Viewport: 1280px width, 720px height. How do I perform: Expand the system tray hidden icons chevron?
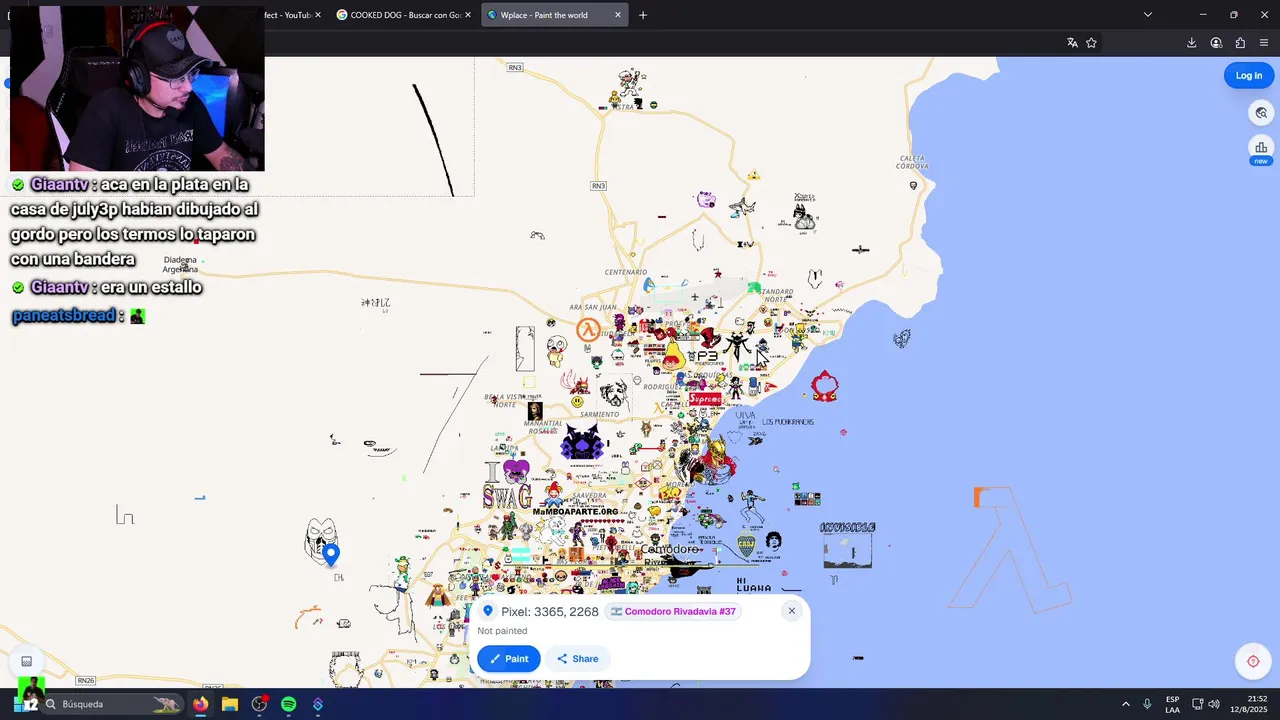tap(1125, 704)
